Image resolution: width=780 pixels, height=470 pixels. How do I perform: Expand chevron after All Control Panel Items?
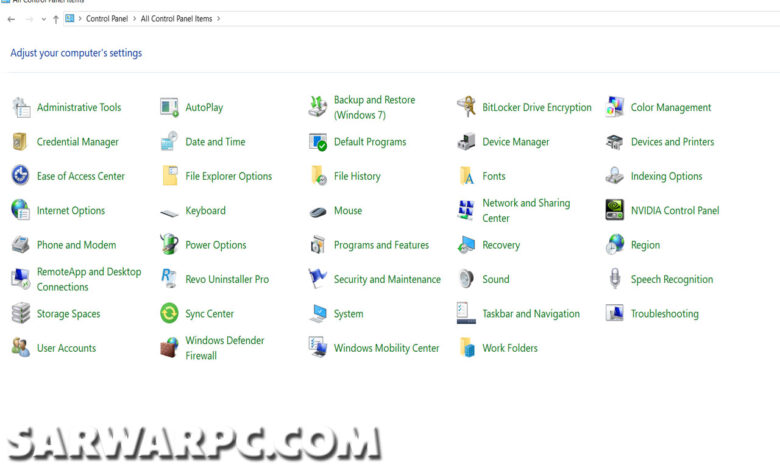tap(218, 19)
